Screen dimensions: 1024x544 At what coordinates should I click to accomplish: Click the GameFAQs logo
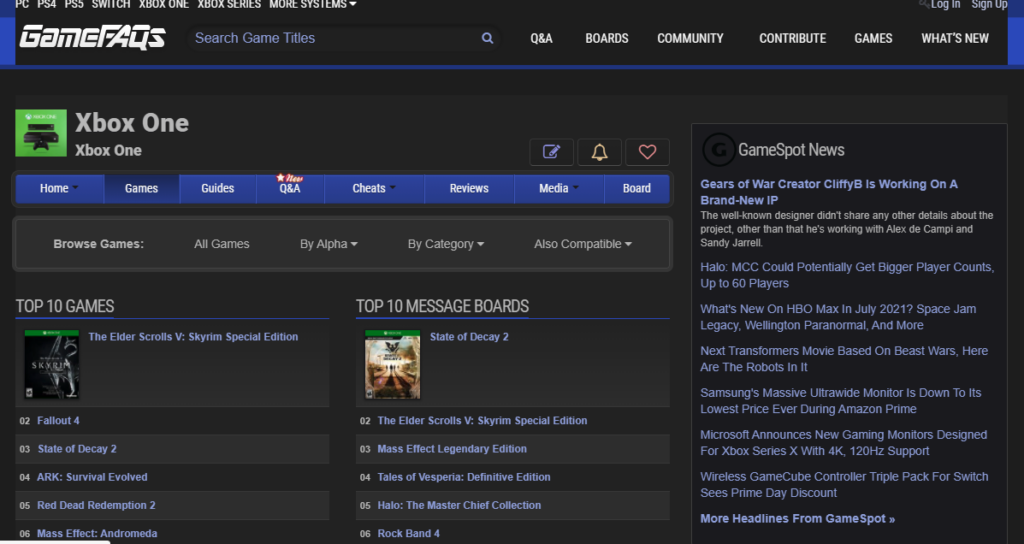[92, 38]
